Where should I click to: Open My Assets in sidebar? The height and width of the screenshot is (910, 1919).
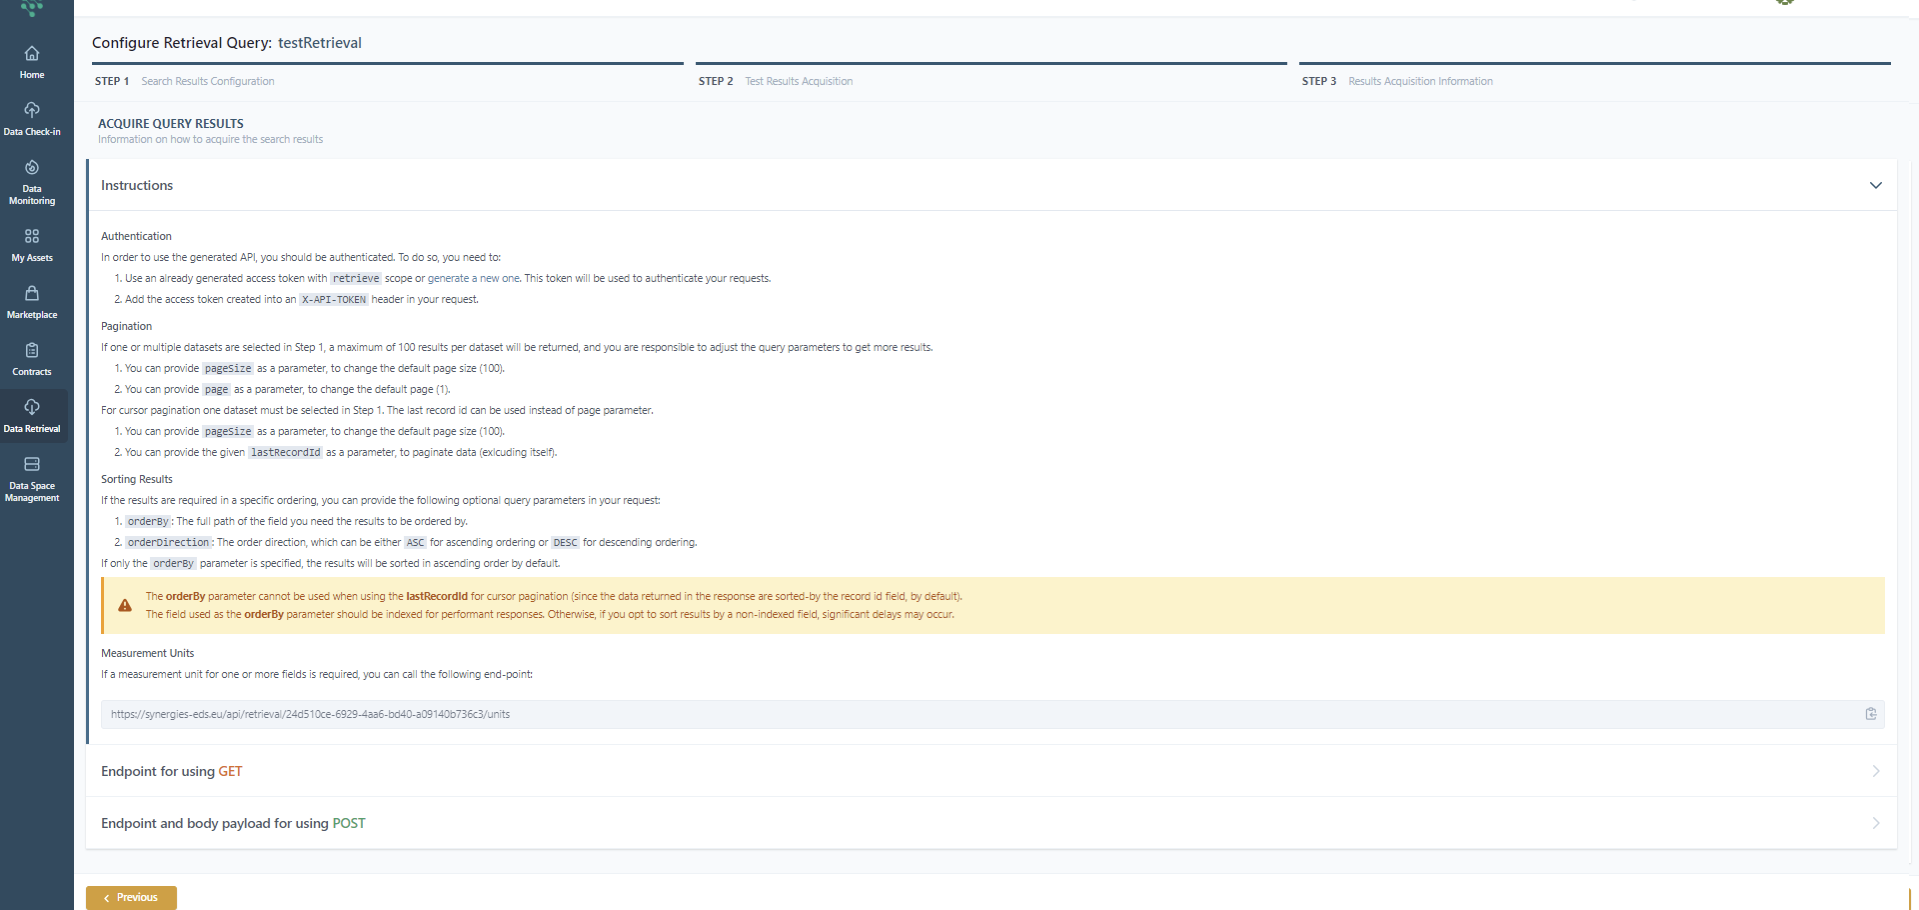coord(32,244)
